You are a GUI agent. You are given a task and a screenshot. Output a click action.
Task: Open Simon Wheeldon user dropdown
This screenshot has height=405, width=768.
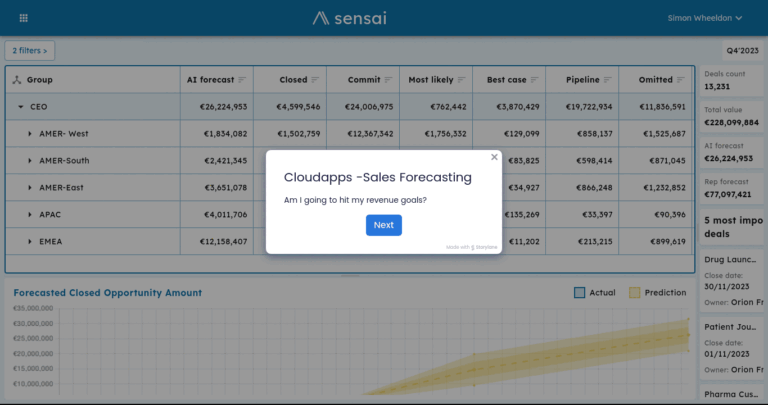pos(705,18)
